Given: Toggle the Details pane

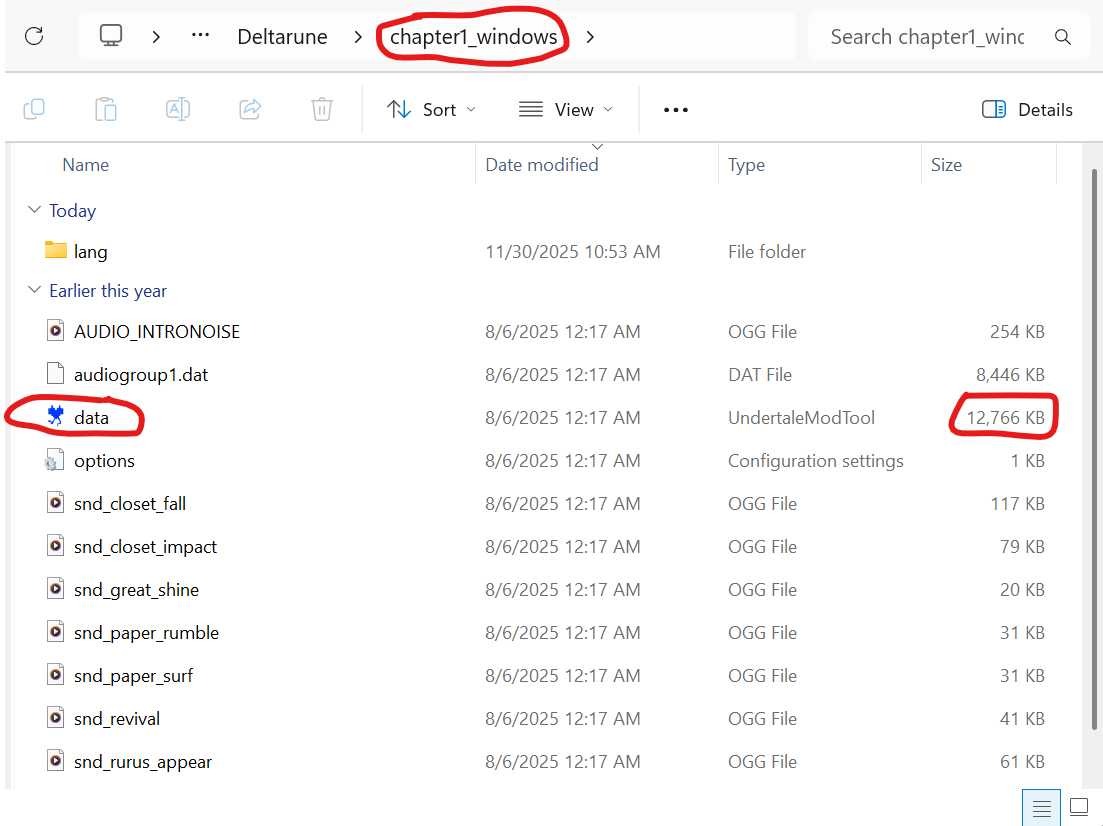Looking at the screenshot, I should [x=1027, y=110].
